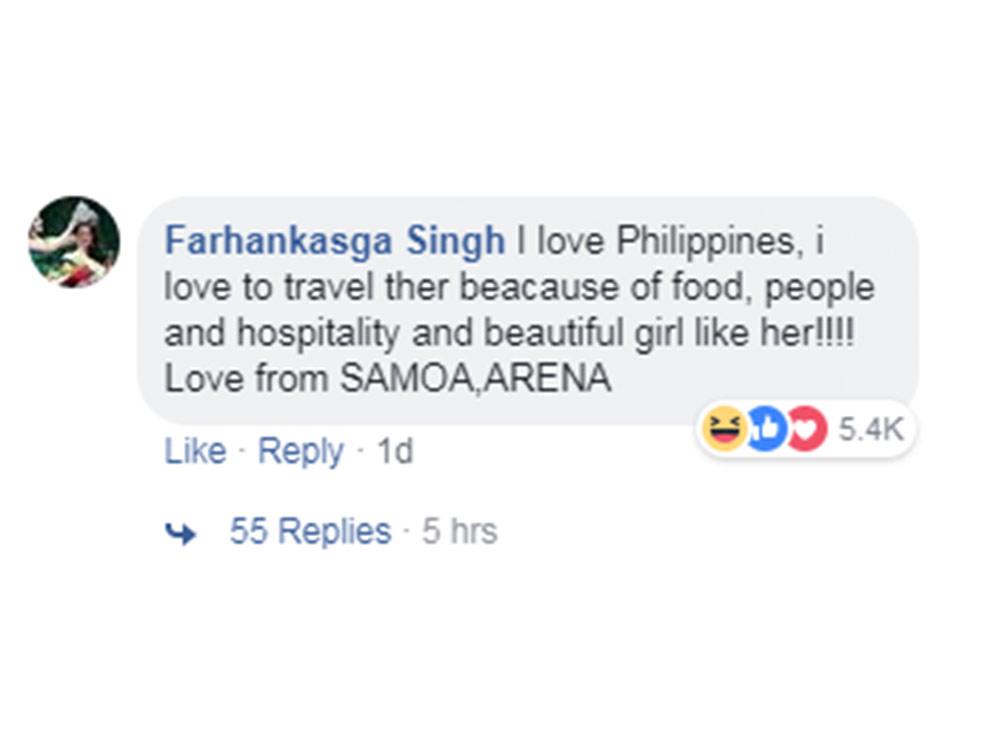The image size is (1000, 750).
Task: Click the pill showing all three reaction emojis
Action: [763, 429]
